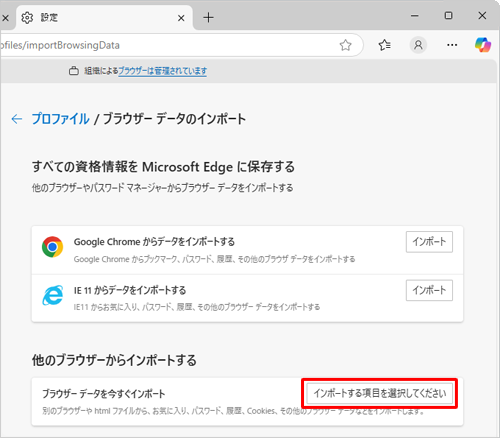Click the Google Chrome logo icon
500x438 pixels.
pos(52,247)
